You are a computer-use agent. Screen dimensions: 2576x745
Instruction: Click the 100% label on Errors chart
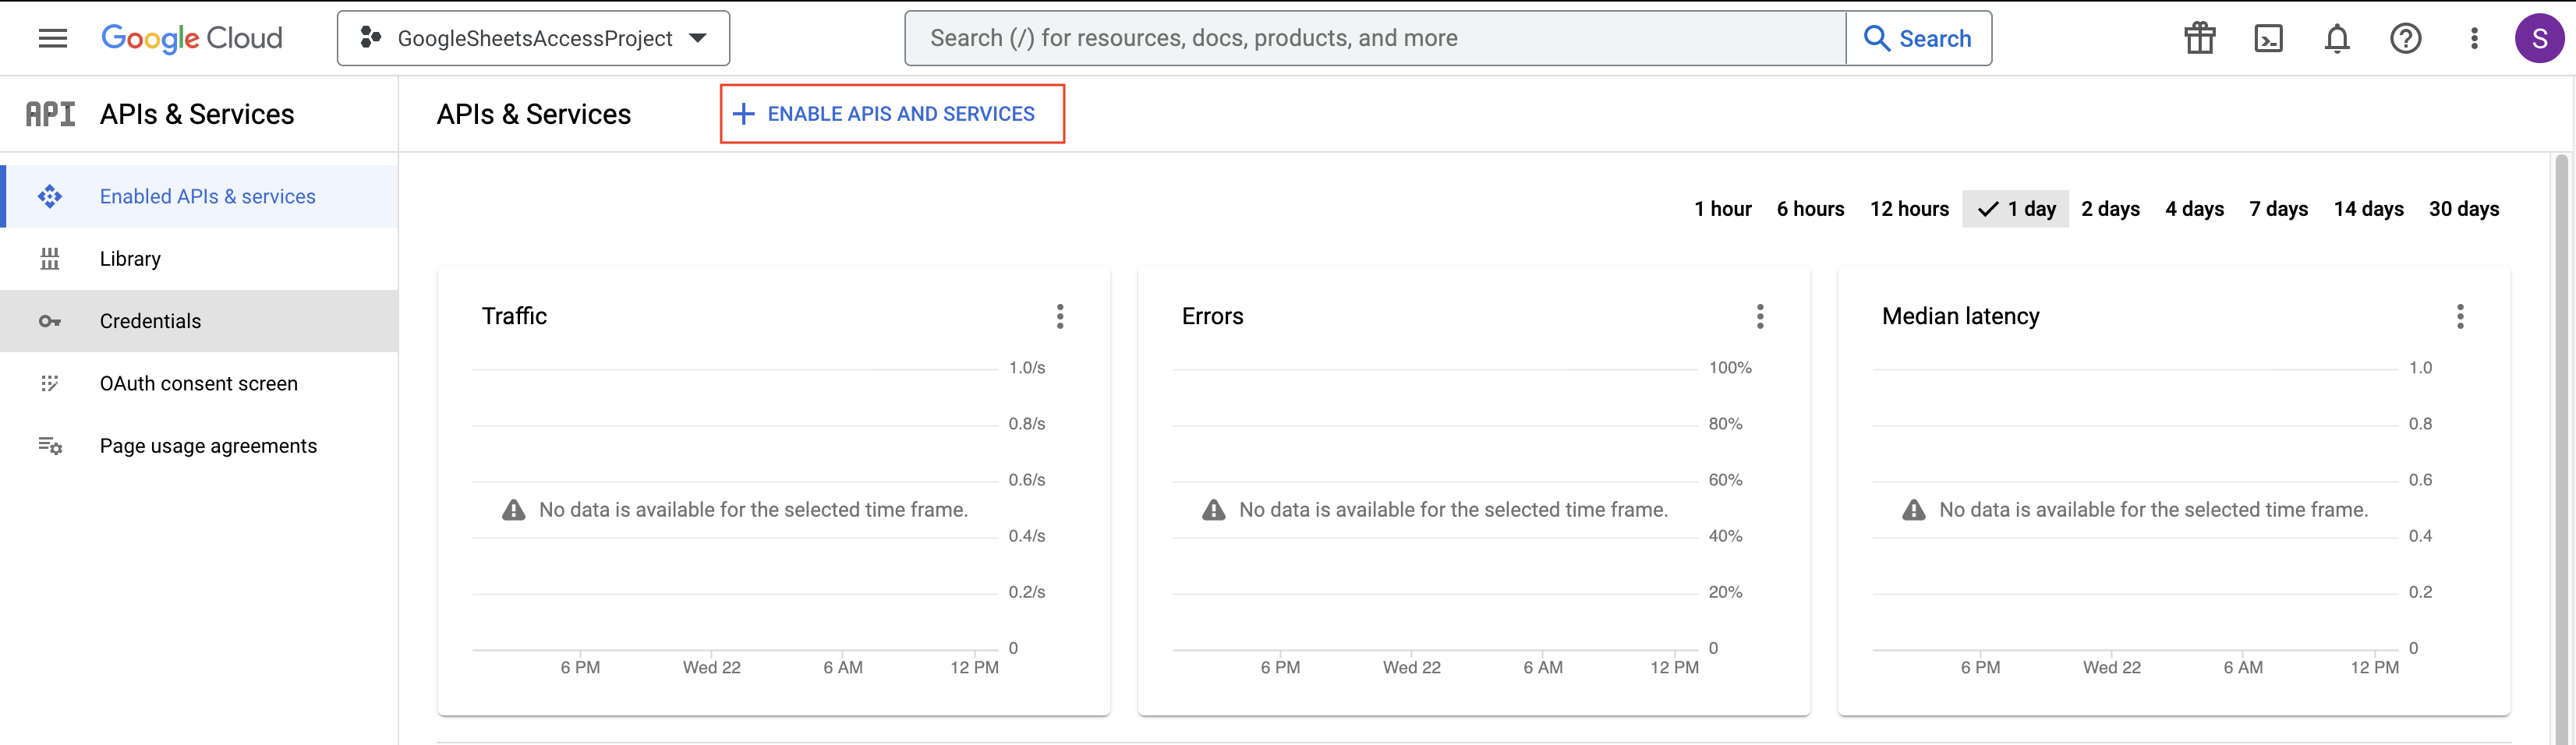[1730, 367]
